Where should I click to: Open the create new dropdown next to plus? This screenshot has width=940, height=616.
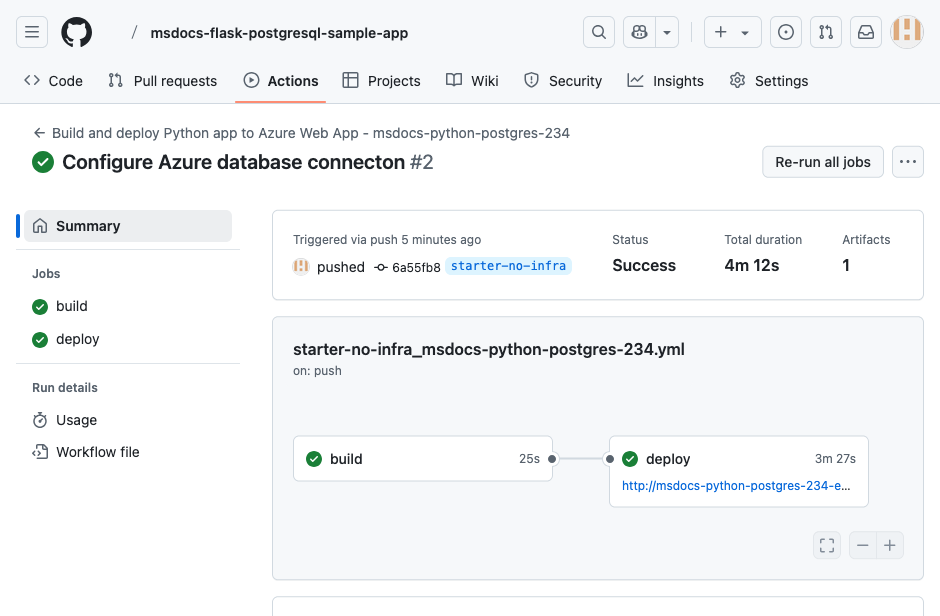tap(742, 31)
